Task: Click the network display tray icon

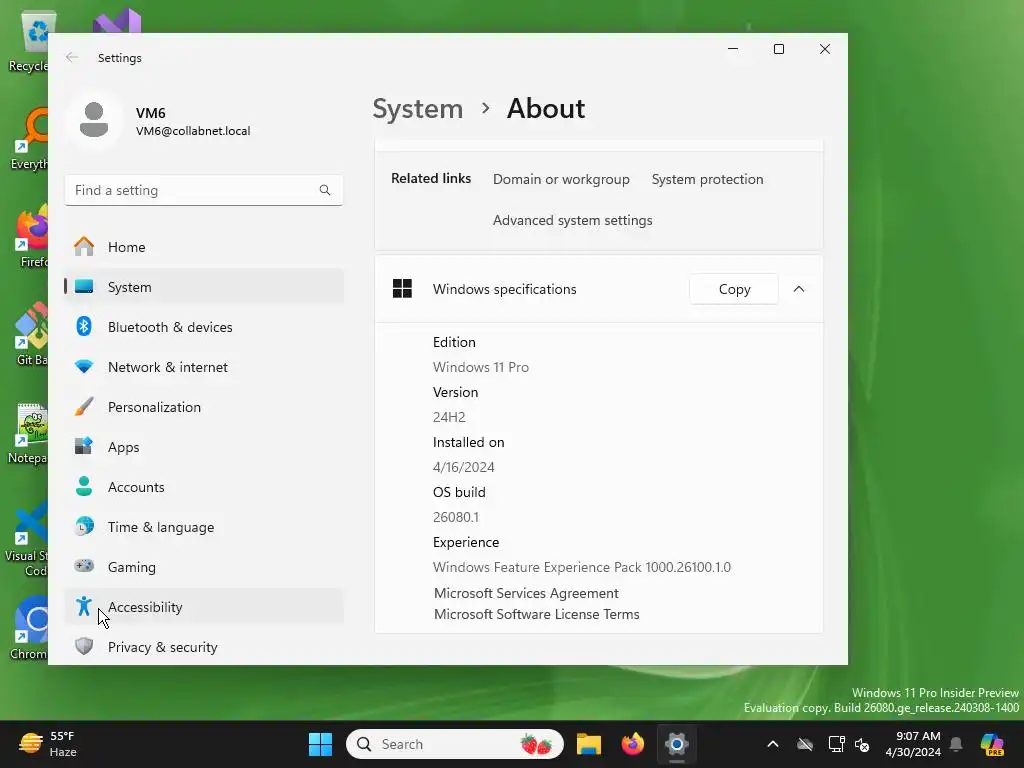Action: pos(836,744)
